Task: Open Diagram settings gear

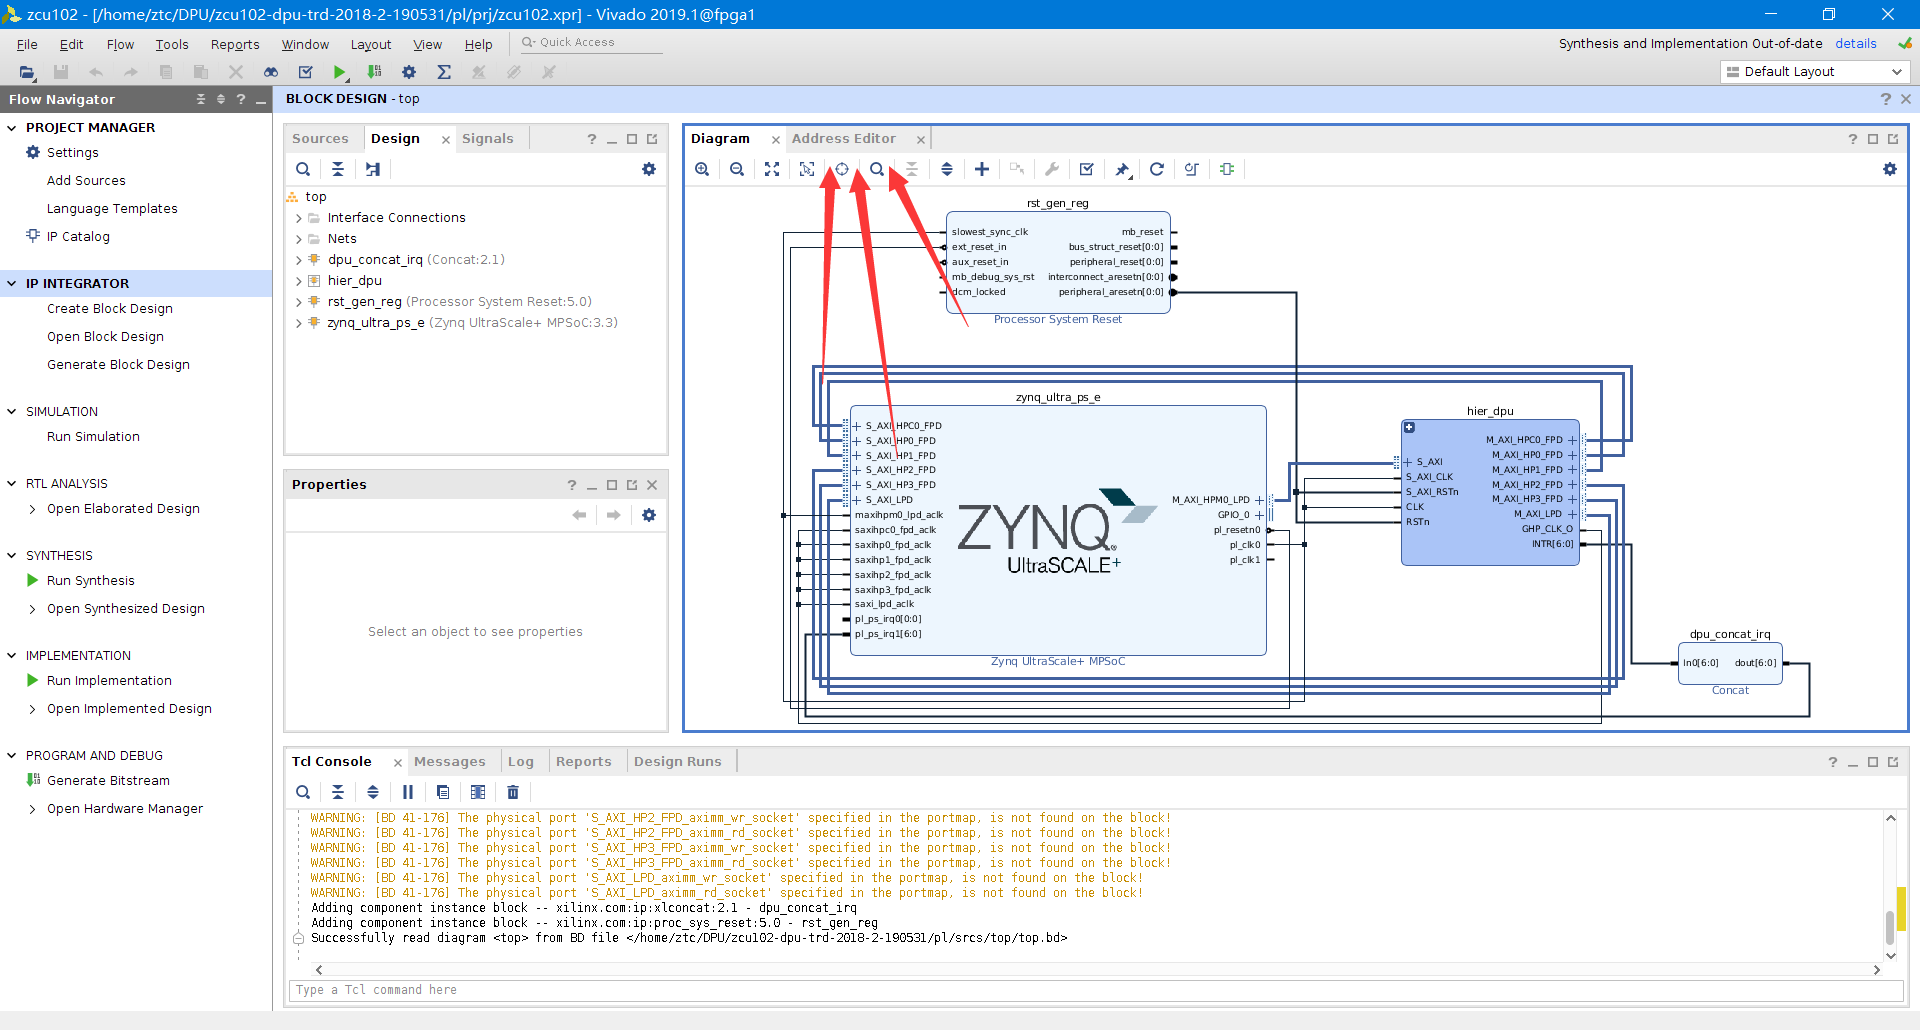Action: click(x=1890, y=169)
